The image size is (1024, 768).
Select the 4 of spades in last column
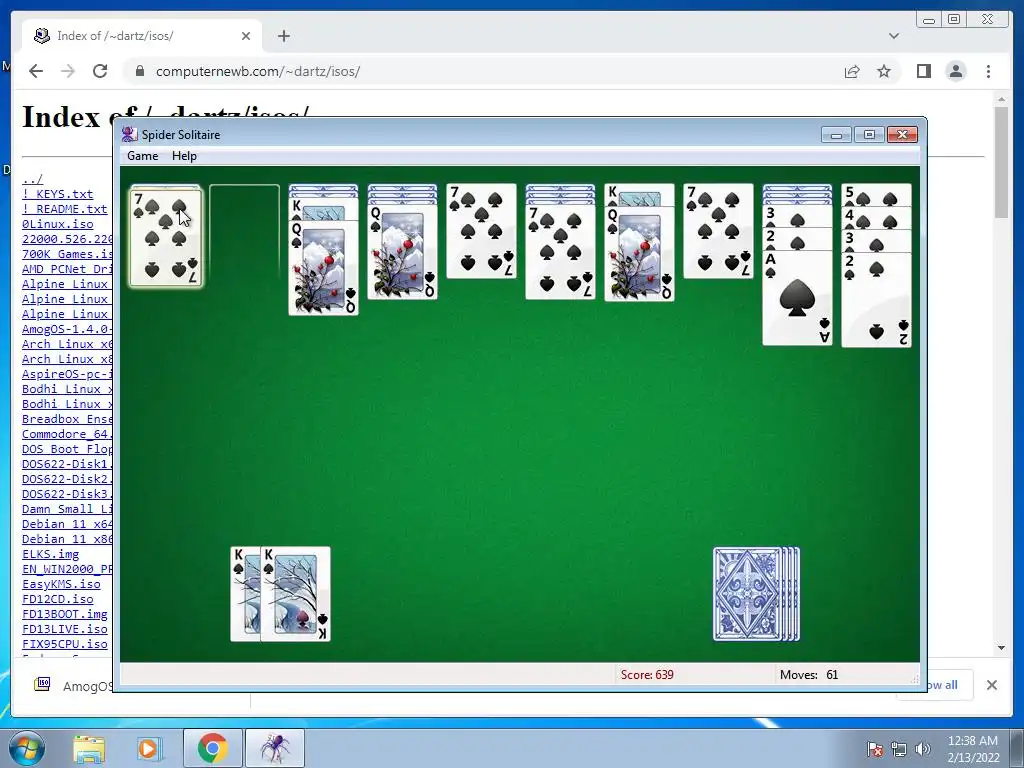(876, 218)
